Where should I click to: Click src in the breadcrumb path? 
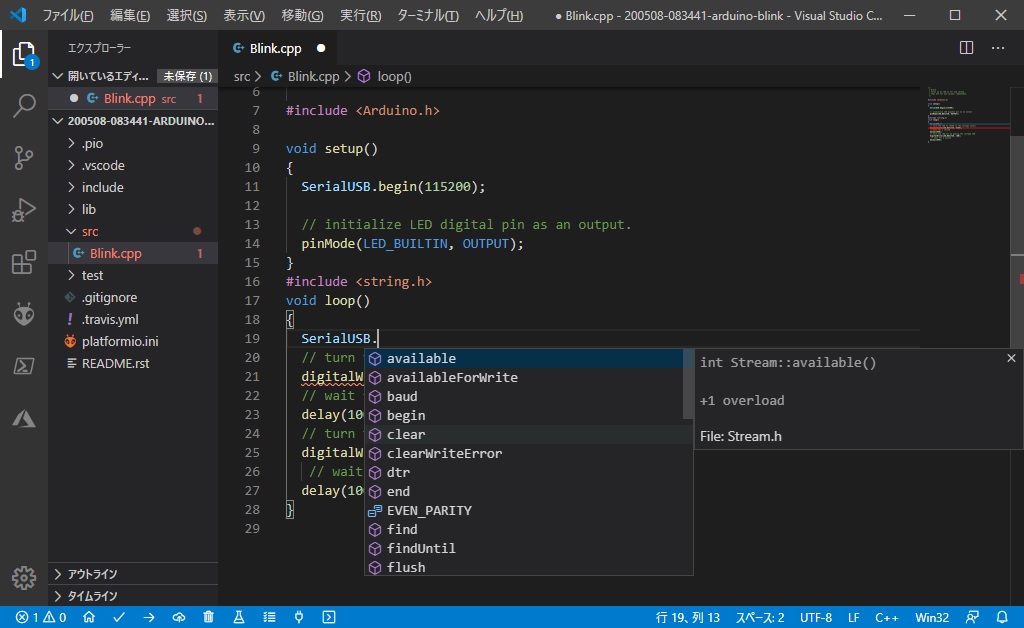click(242, 76)
